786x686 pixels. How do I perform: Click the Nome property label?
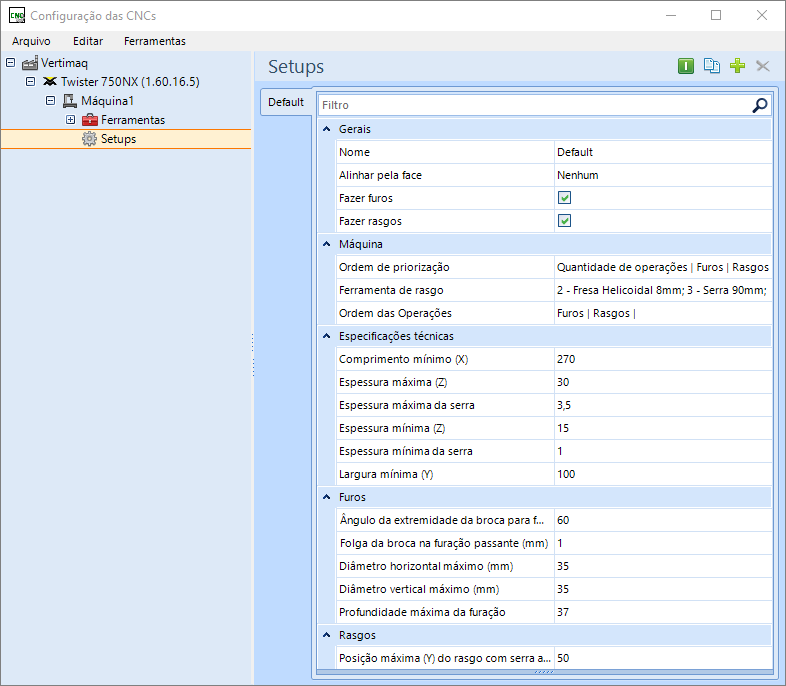(x=354, y=152)
